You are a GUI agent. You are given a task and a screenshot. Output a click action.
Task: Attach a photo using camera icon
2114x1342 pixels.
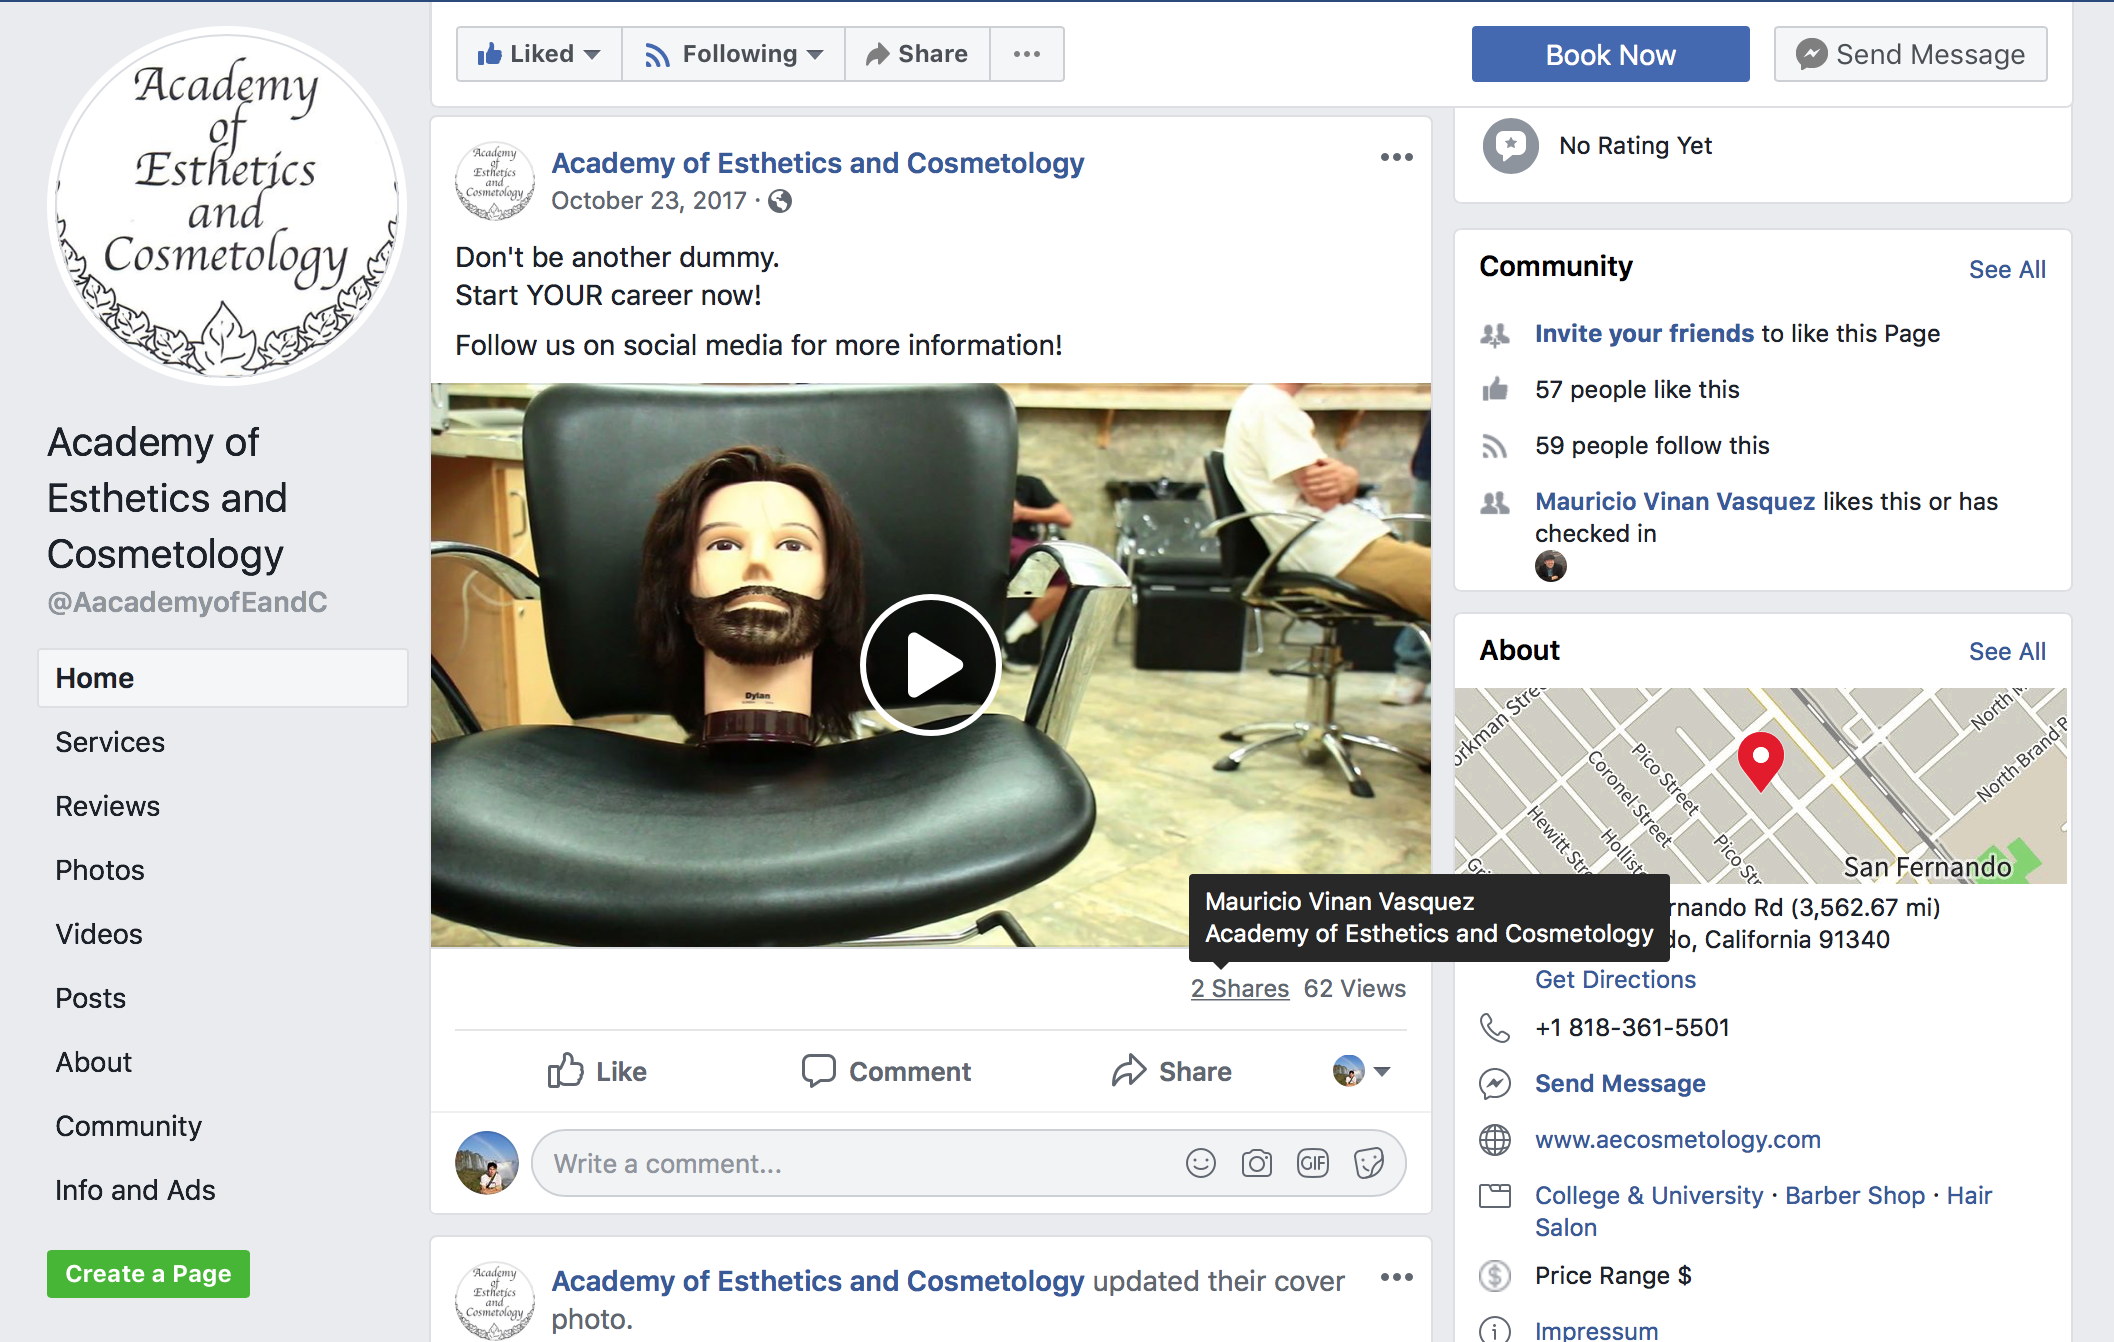coord(1256,1163)
